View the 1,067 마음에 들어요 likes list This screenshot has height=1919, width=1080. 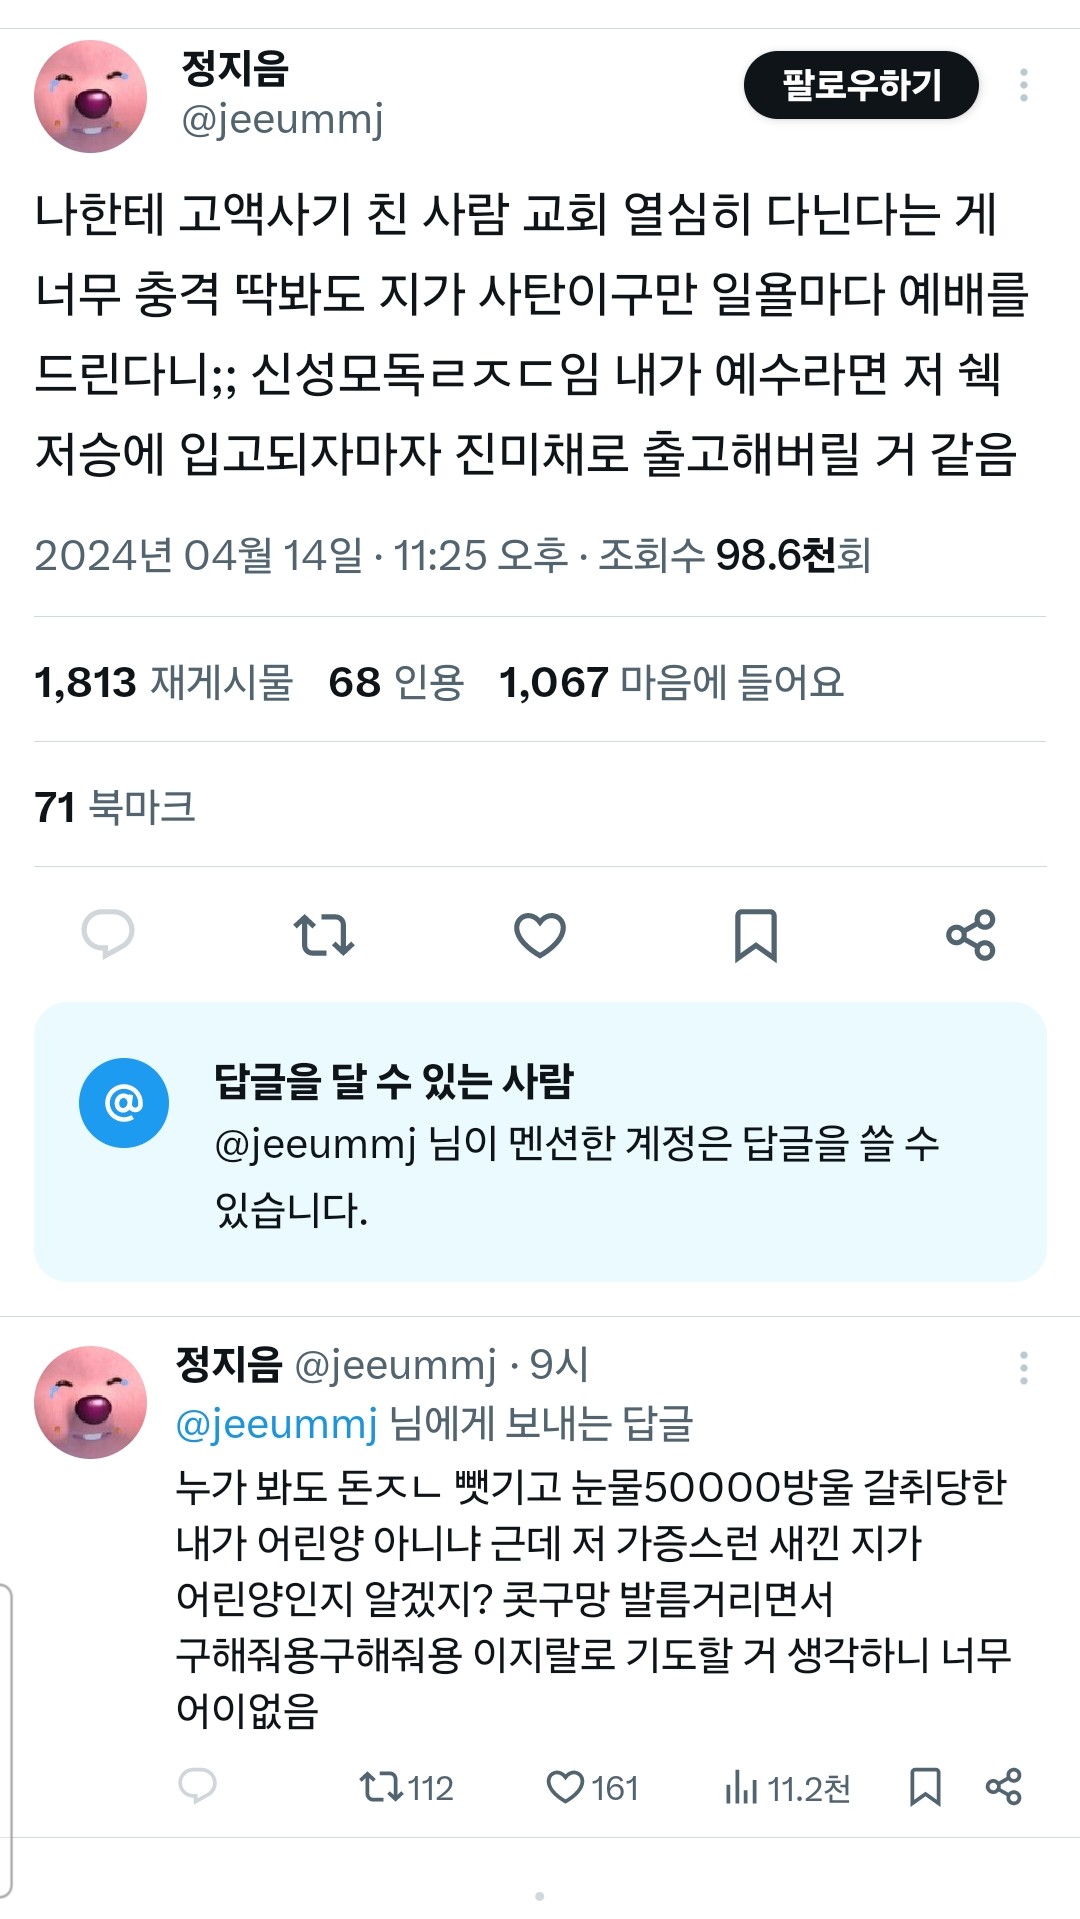[672, 682]
